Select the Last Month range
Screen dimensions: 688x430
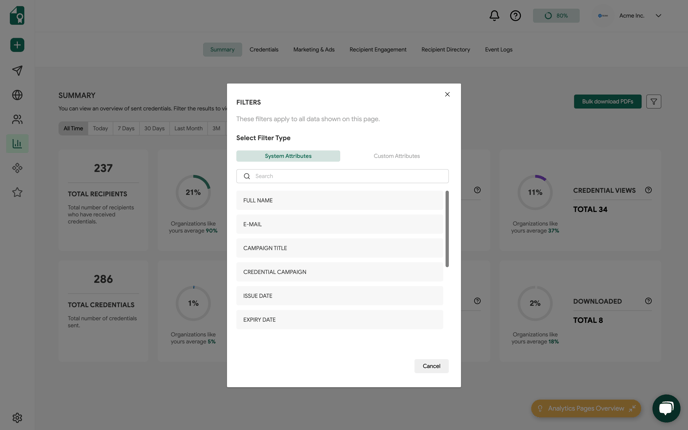click(x=188, y=129)
